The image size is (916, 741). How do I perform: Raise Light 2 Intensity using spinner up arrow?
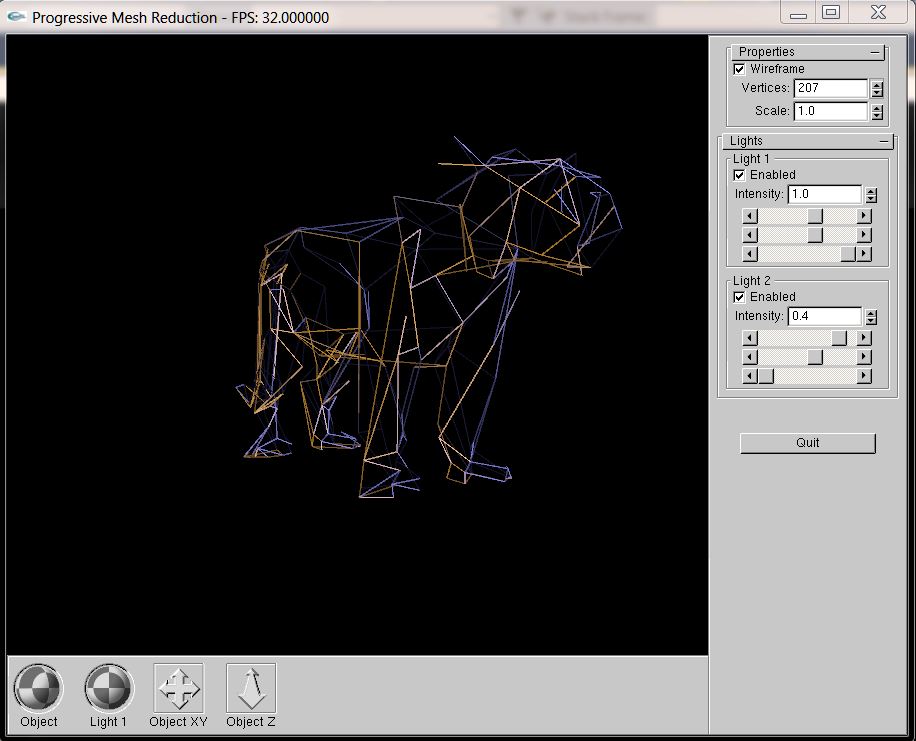click(x=871, y=313)
